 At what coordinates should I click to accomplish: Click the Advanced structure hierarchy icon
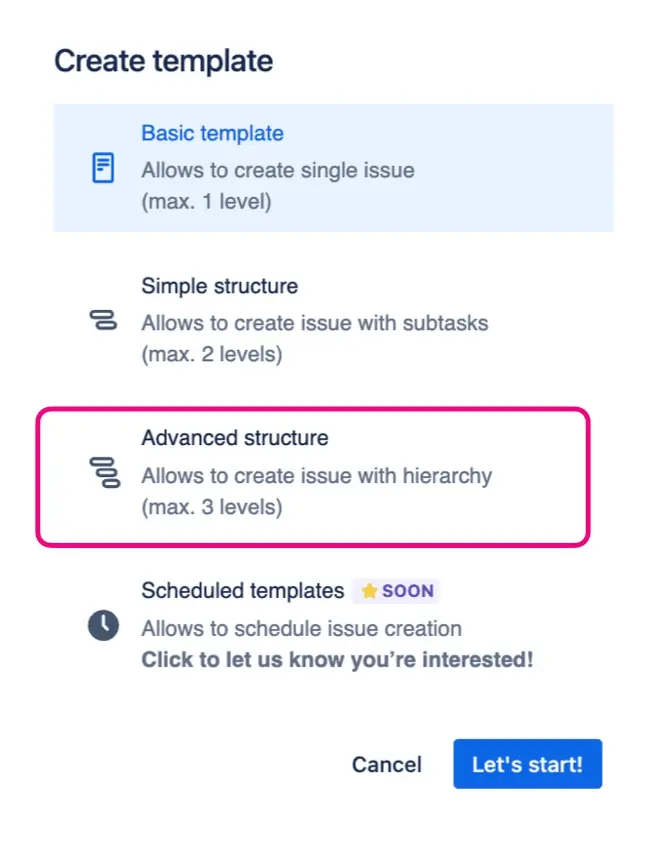(x=103, y=472)
